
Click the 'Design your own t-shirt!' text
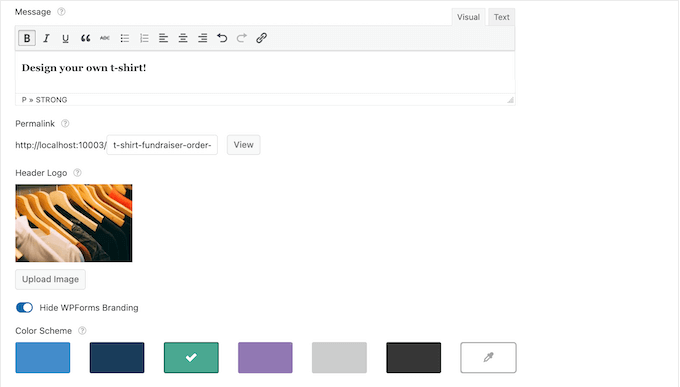click(84, 68)
